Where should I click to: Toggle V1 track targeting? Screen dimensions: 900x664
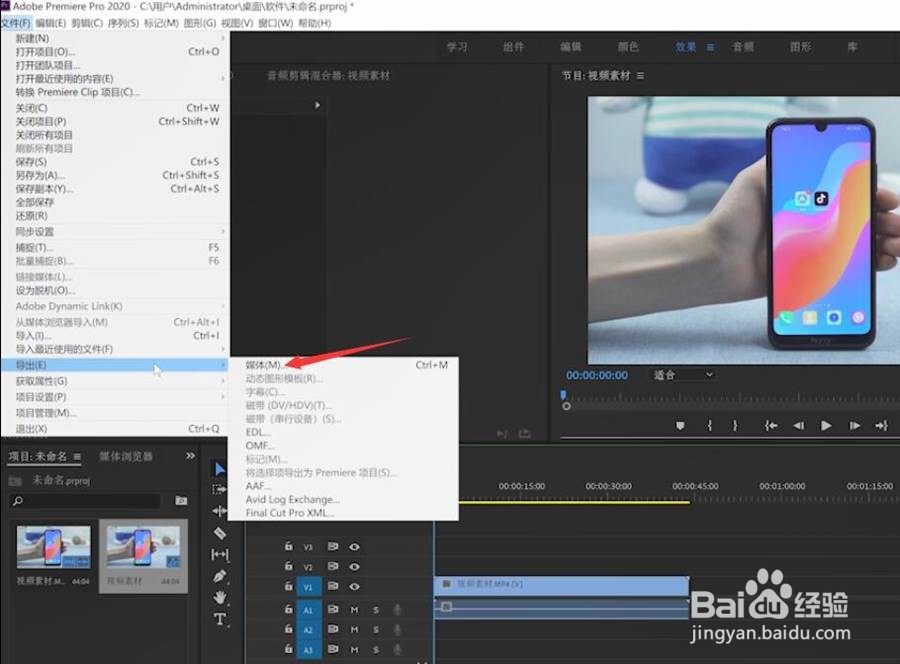pyautogui.click(x=308, y=587)
